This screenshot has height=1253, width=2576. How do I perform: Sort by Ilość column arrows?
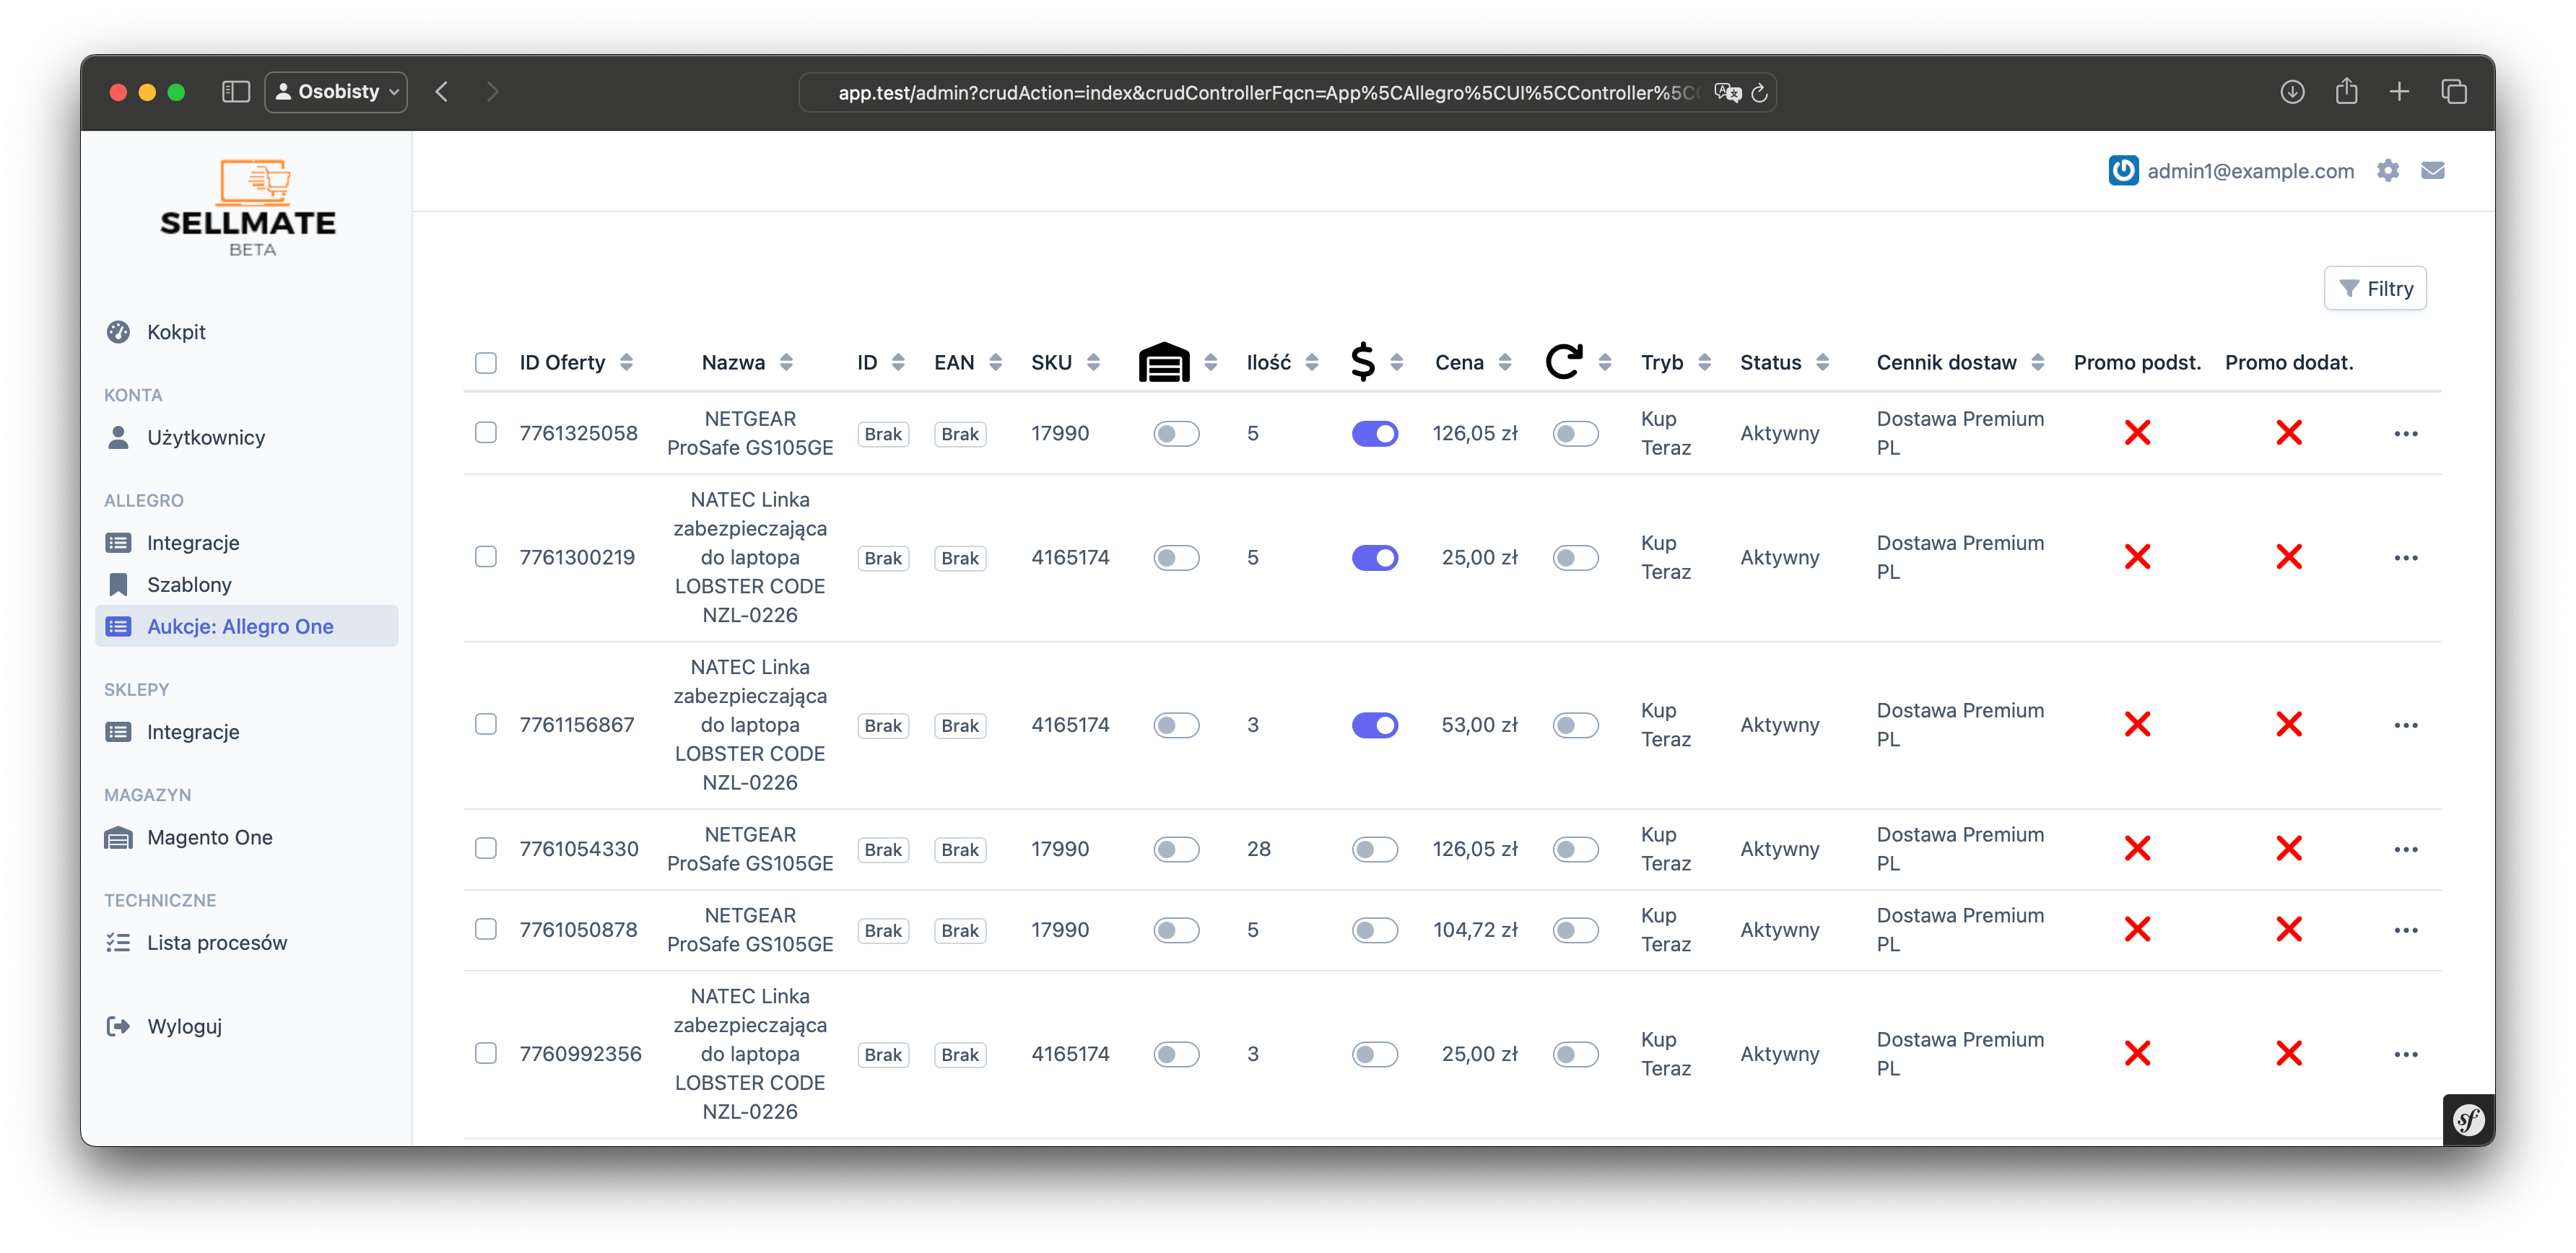(1312, 362)
